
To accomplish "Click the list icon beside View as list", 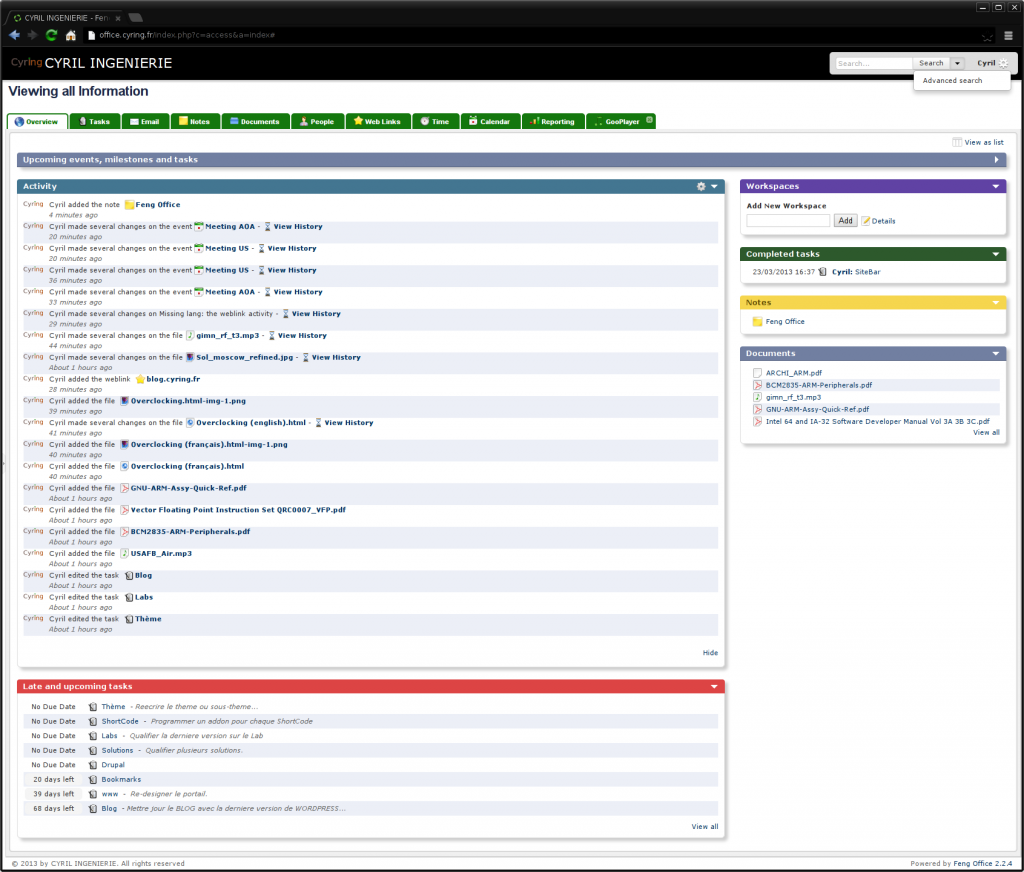I will click(957, 142).
